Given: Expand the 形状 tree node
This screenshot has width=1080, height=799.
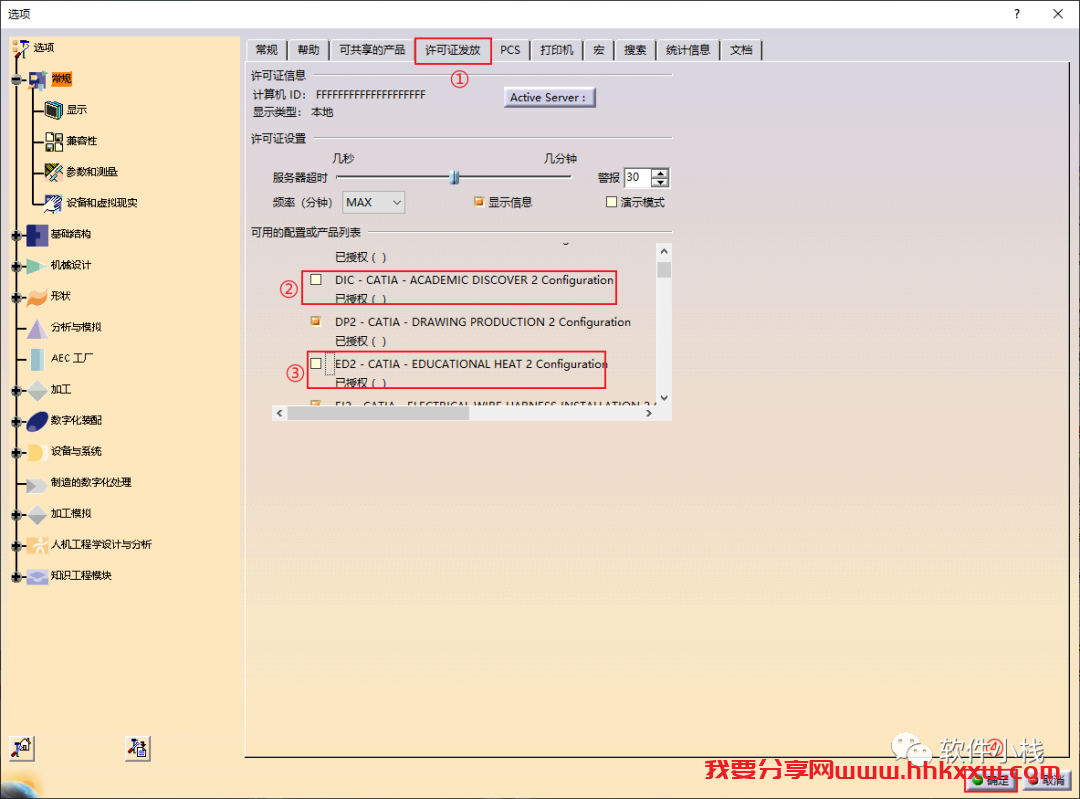Looking at the screenshot, I should pos(17,298).
